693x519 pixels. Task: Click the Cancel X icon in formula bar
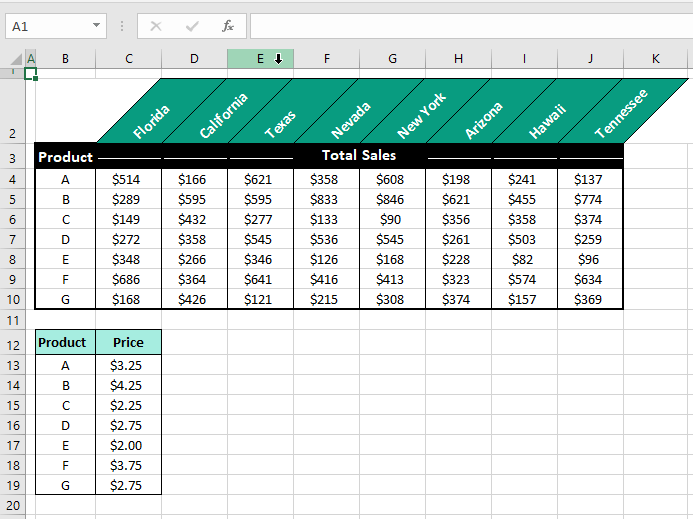(156, 27)
